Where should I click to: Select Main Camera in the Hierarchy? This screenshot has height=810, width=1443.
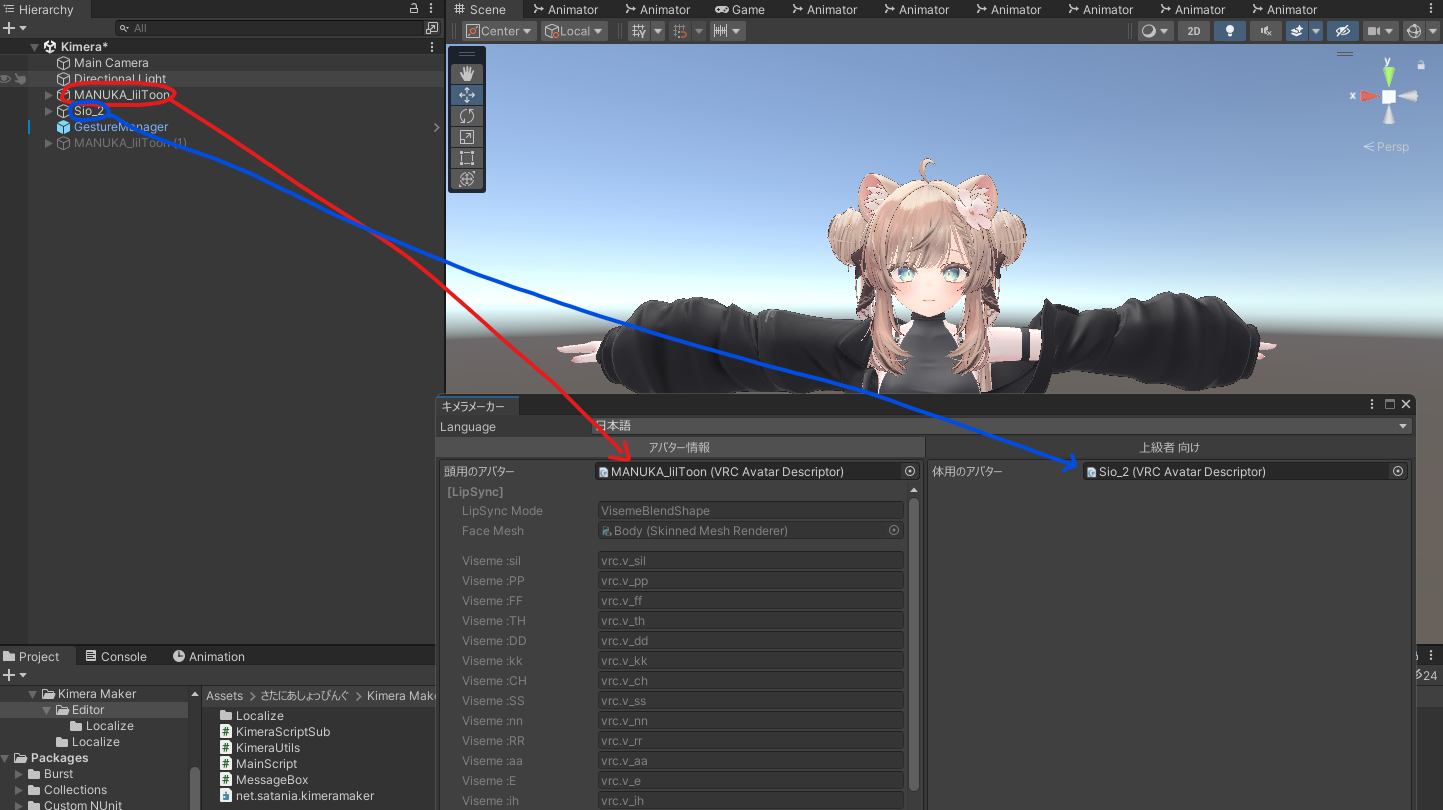[x=111, y=63]
